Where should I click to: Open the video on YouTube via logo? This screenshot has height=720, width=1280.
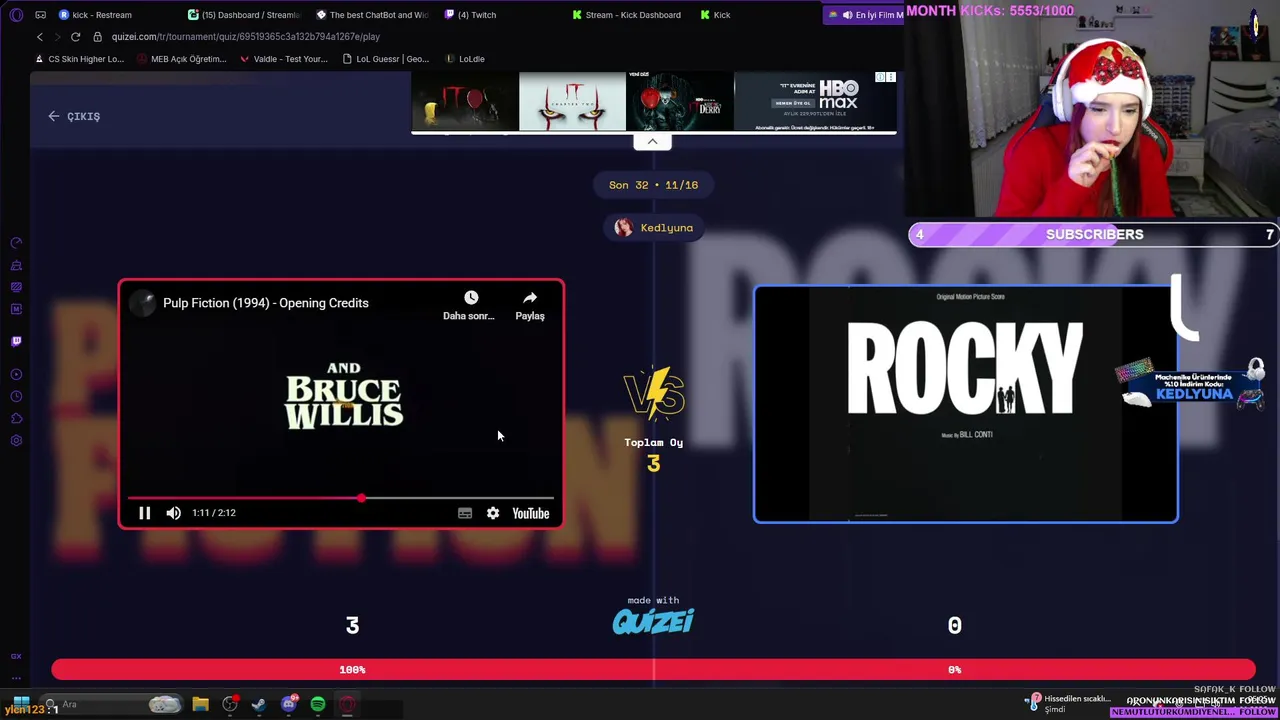click(531, 513)
